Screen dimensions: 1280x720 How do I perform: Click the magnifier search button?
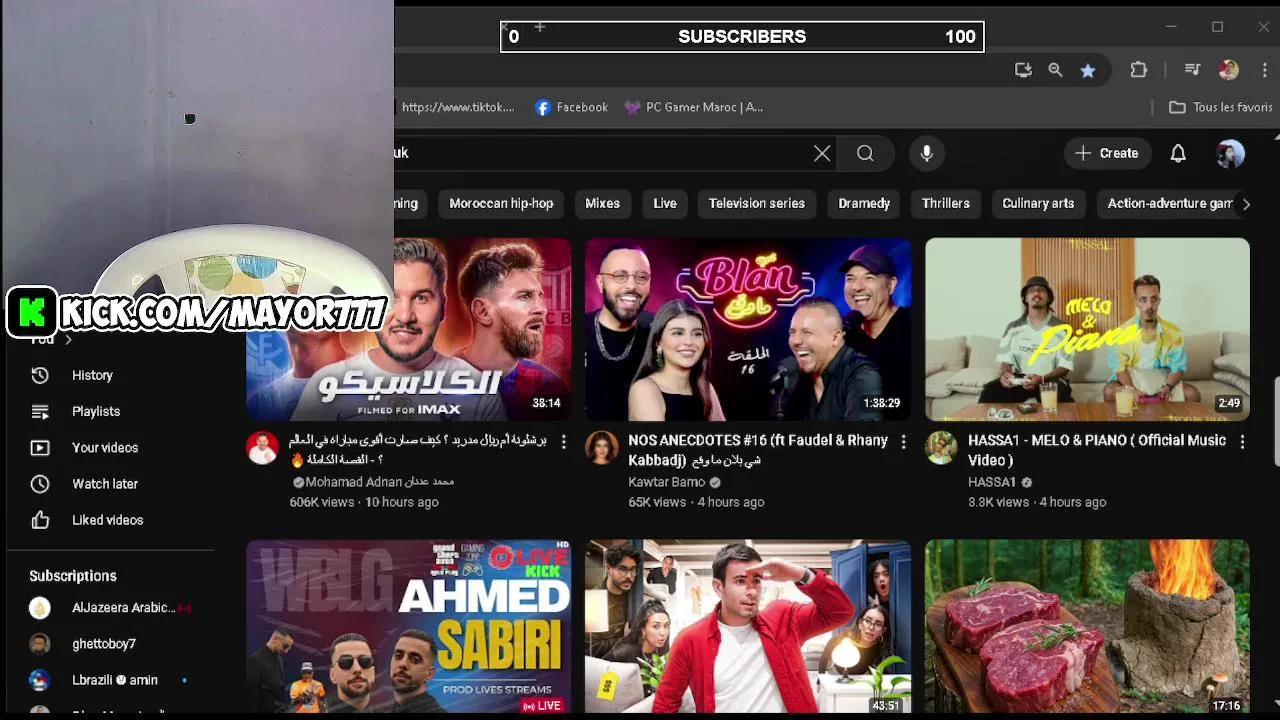[x=865, y=153]
